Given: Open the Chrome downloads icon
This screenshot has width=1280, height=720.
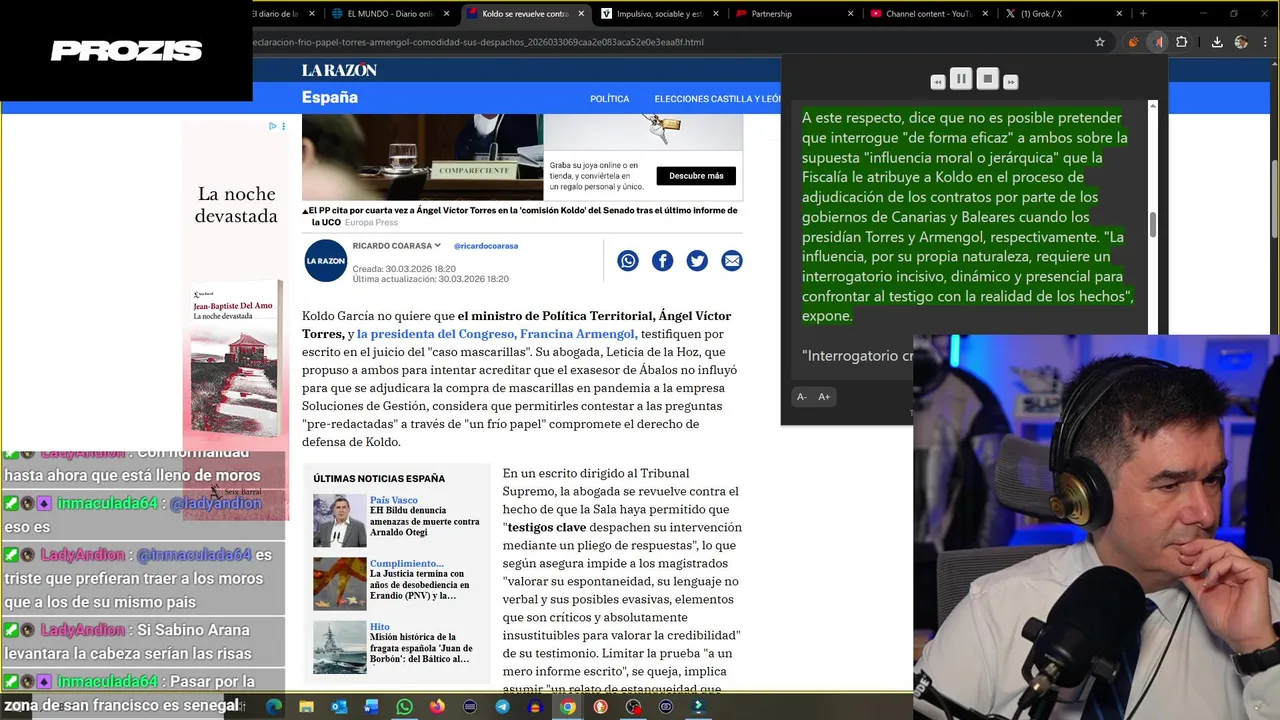Looking at the screenshot, I should (x=1217, y=42).
